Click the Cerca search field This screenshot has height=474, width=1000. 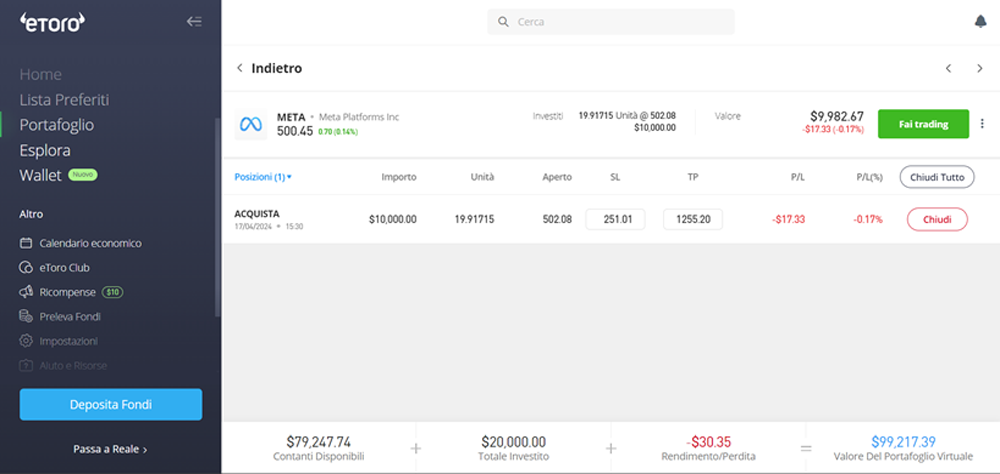(x=611, y=22)
